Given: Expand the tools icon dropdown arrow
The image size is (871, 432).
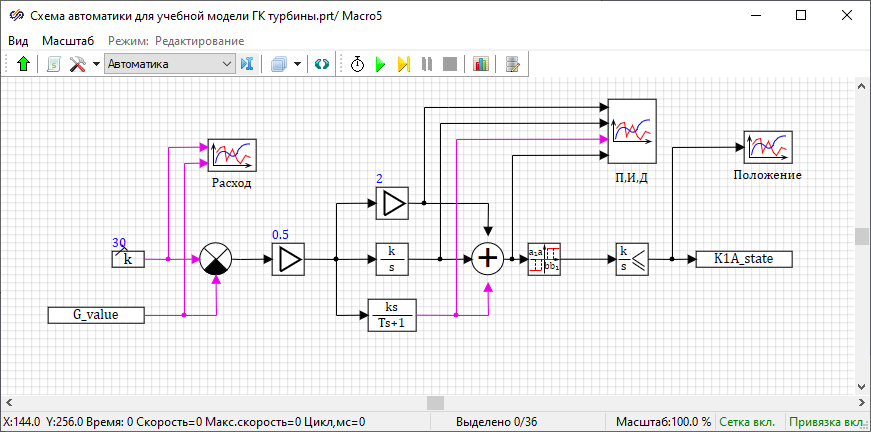Looking at the screenshot, I should click(x=96, y=64).
